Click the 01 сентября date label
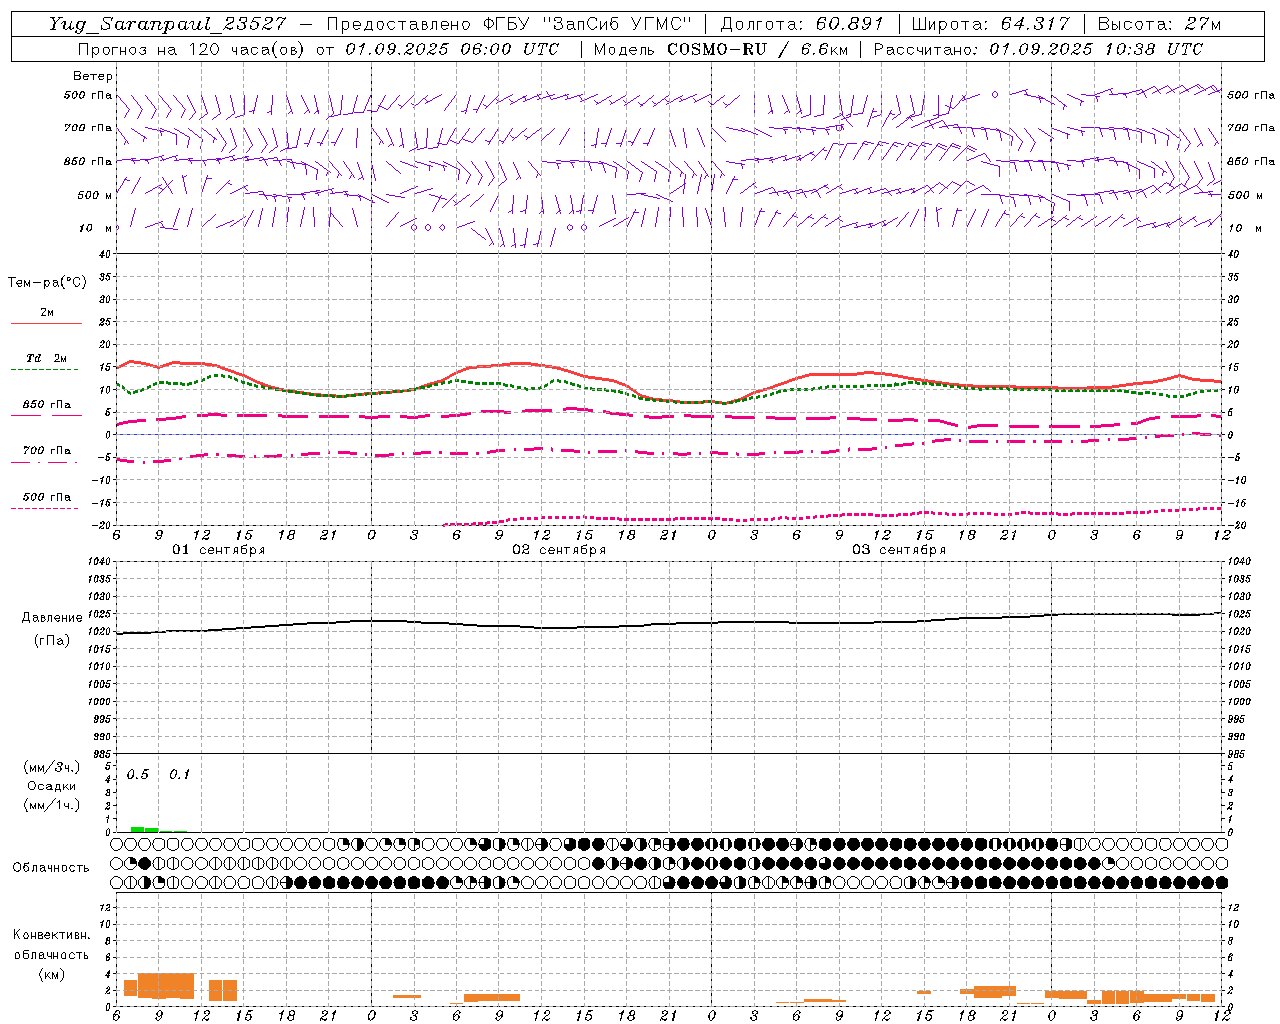The width and height of the screenshot is (1280, 1024). pos(219,550)
